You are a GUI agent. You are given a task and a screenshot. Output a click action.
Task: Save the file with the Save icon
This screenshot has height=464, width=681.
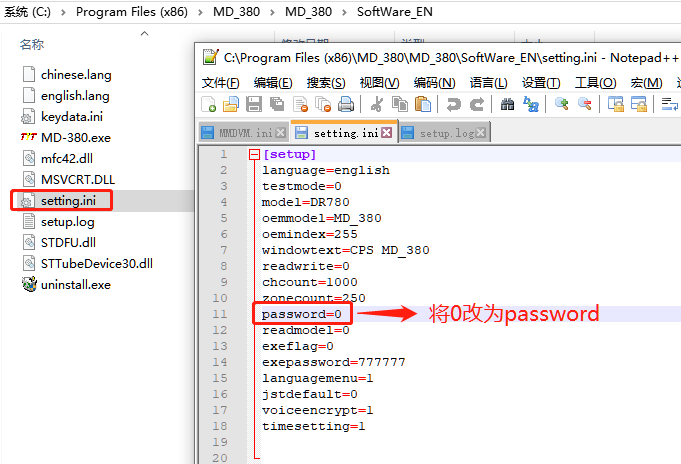click(254, 104)
